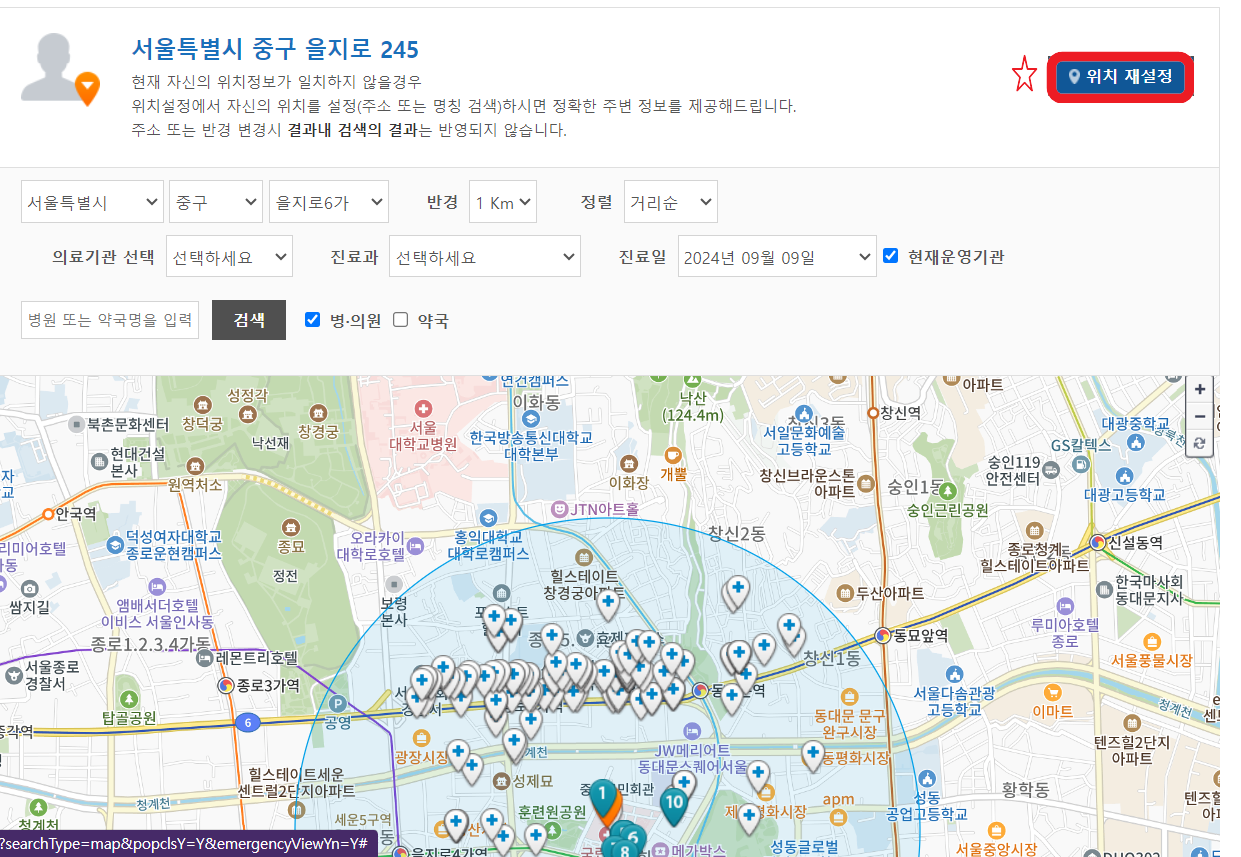The image size is (1241, 857).
Task: Open the 진료일 date dropdown
Action: [777, 256]
